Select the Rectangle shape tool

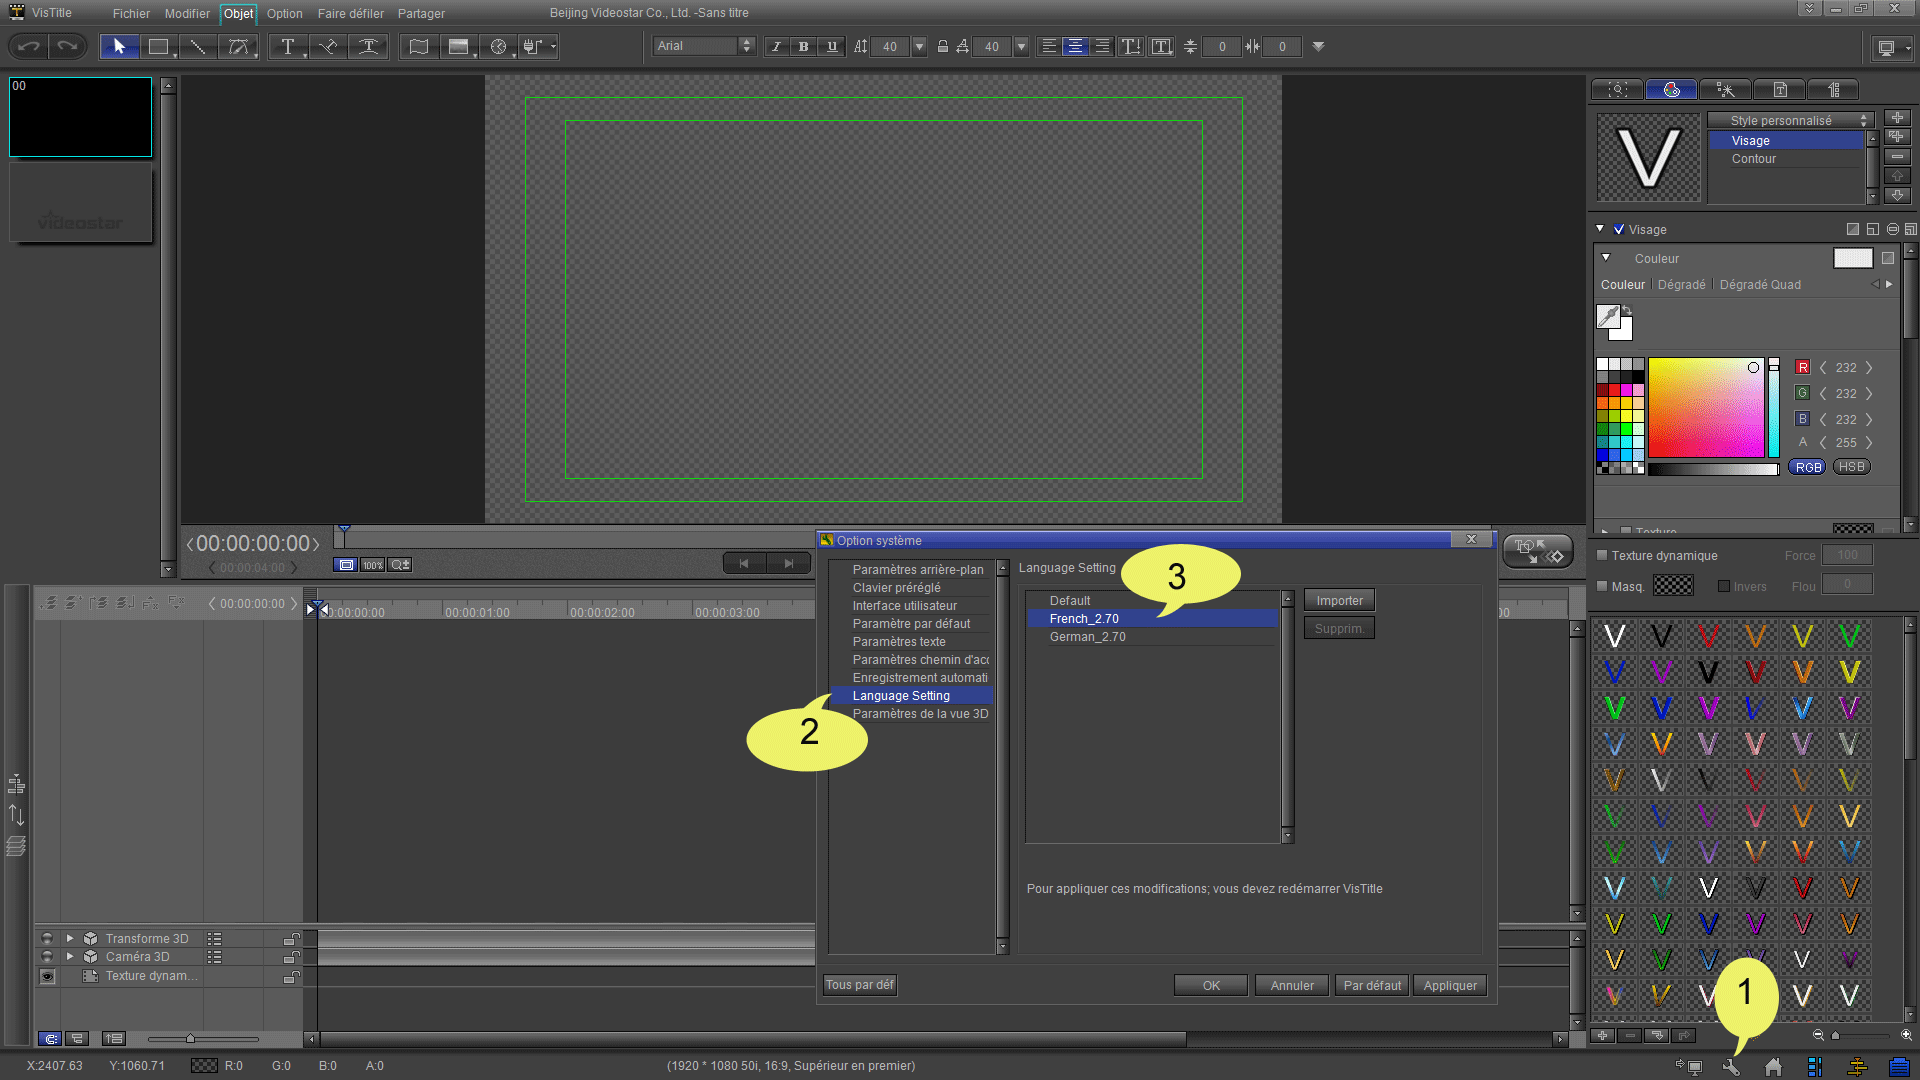[157, 47]
